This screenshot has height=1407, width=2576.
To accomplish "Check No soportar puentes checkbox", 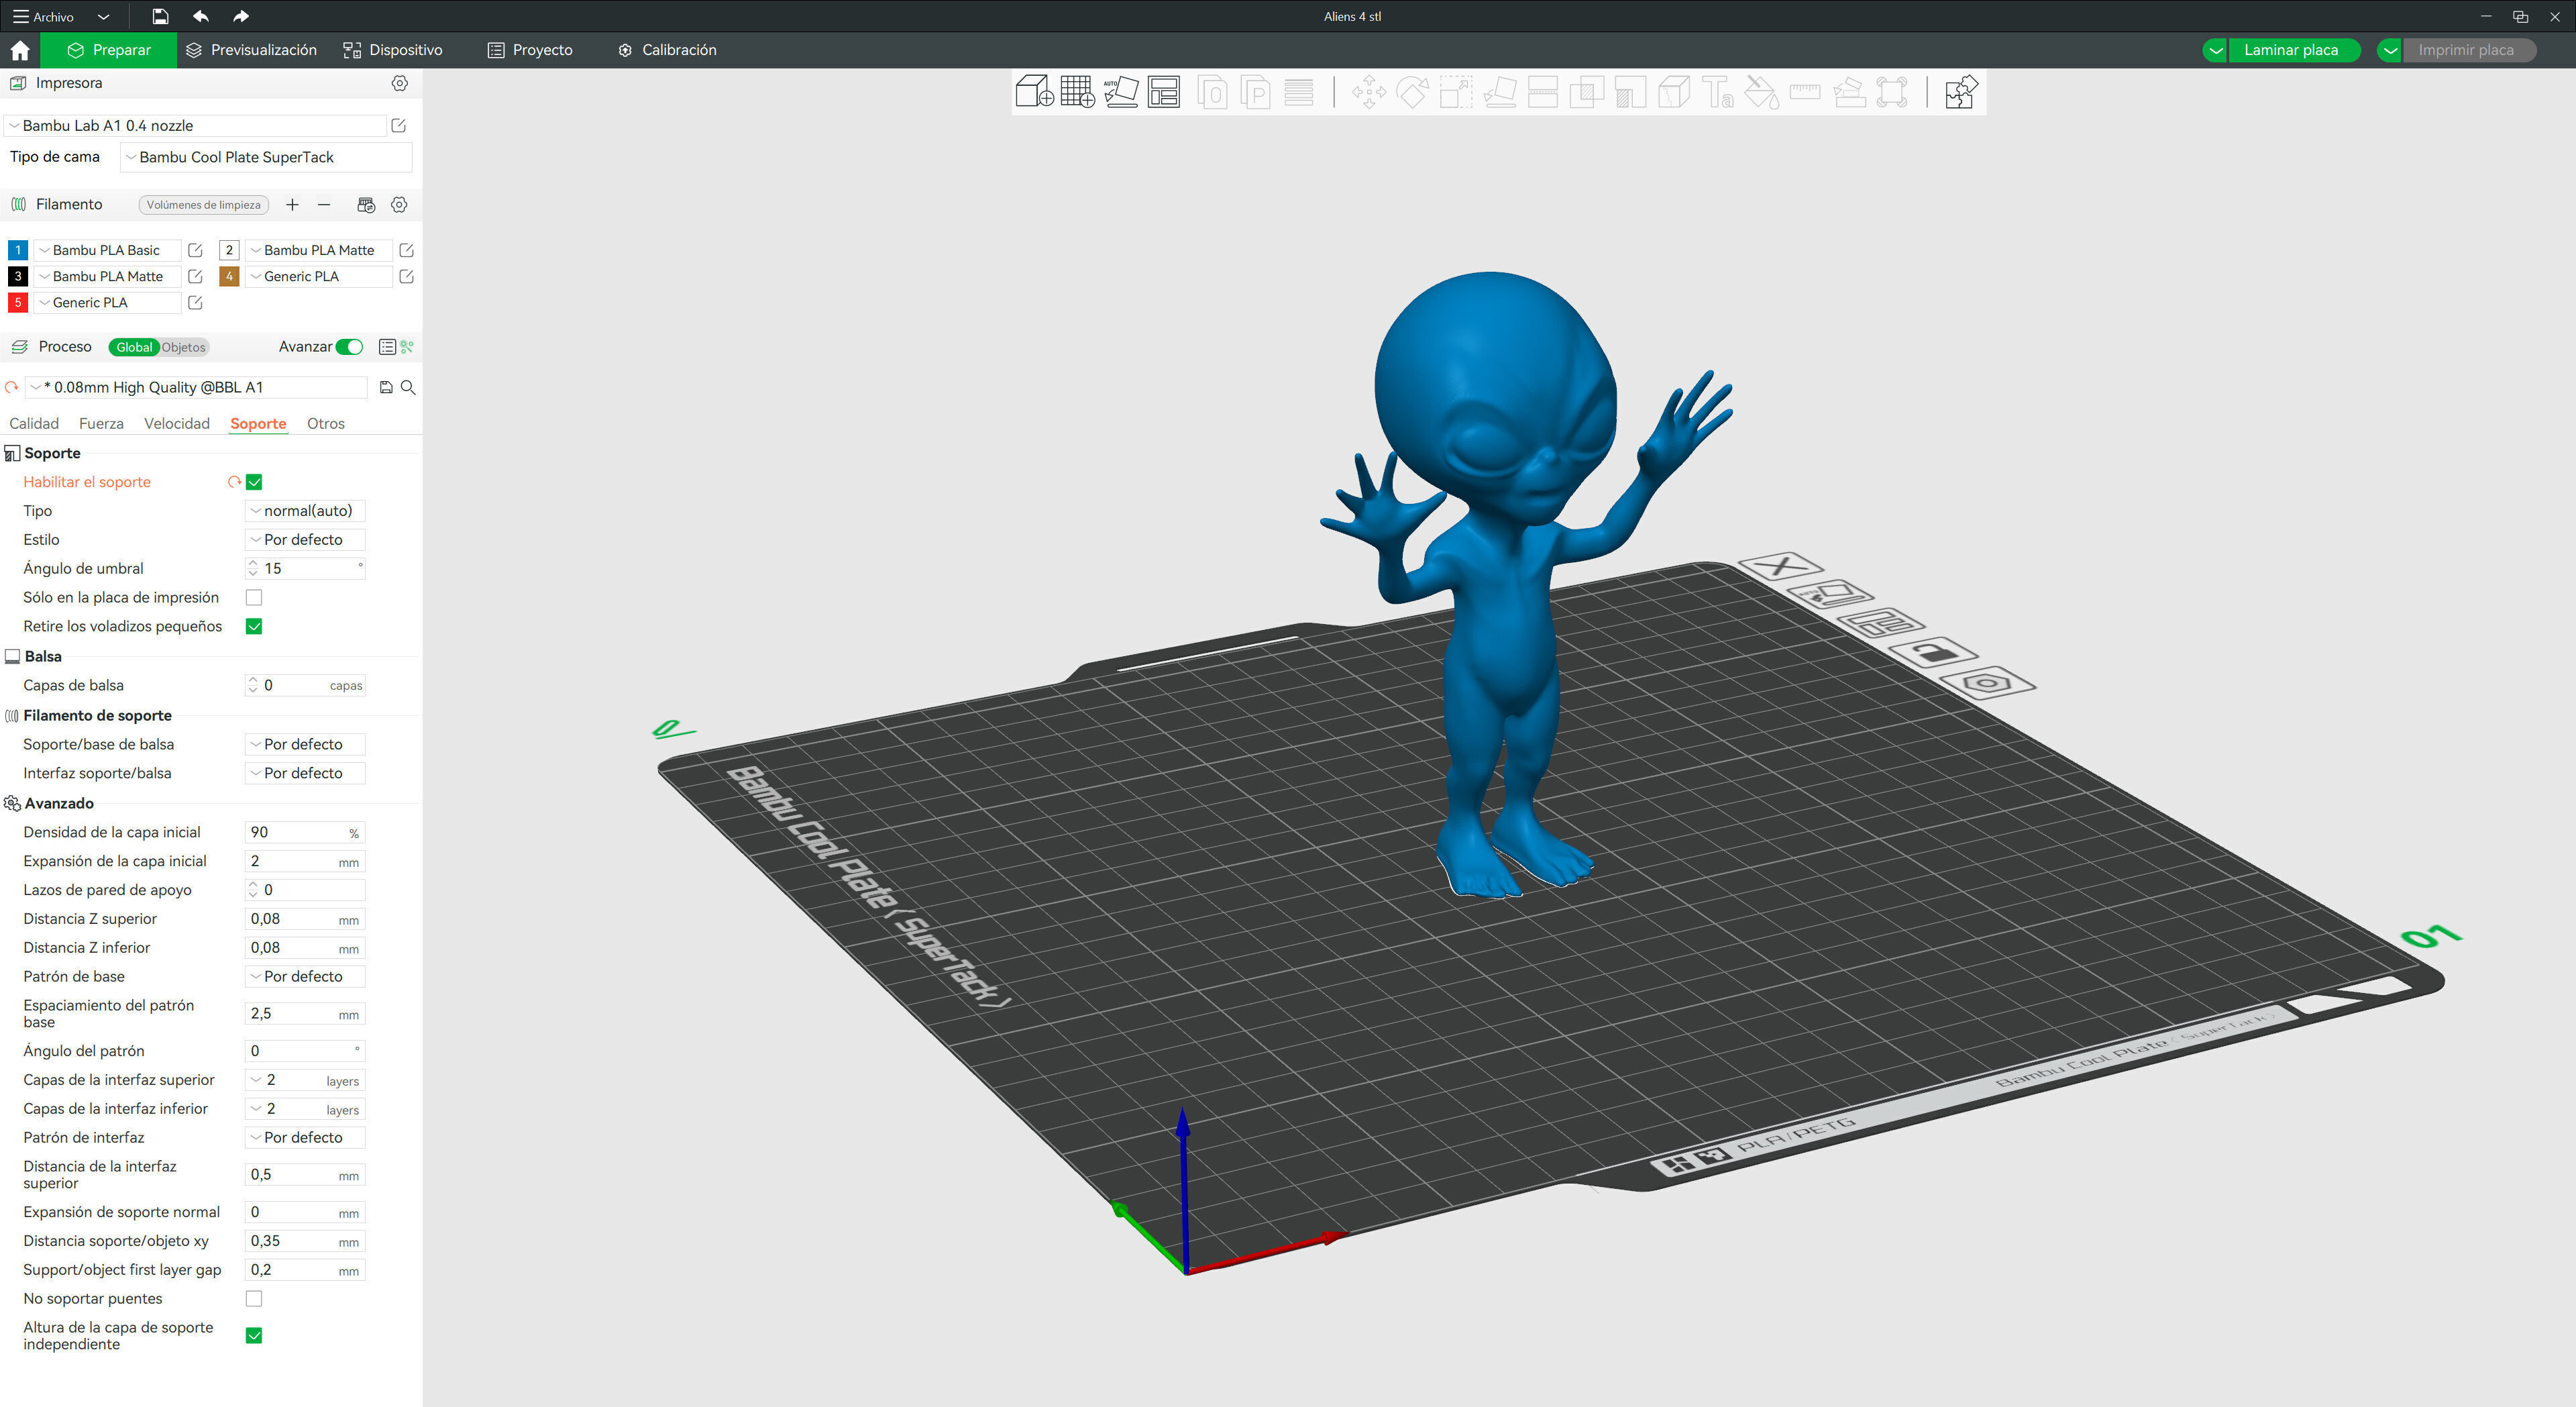I will point(254,1298).
